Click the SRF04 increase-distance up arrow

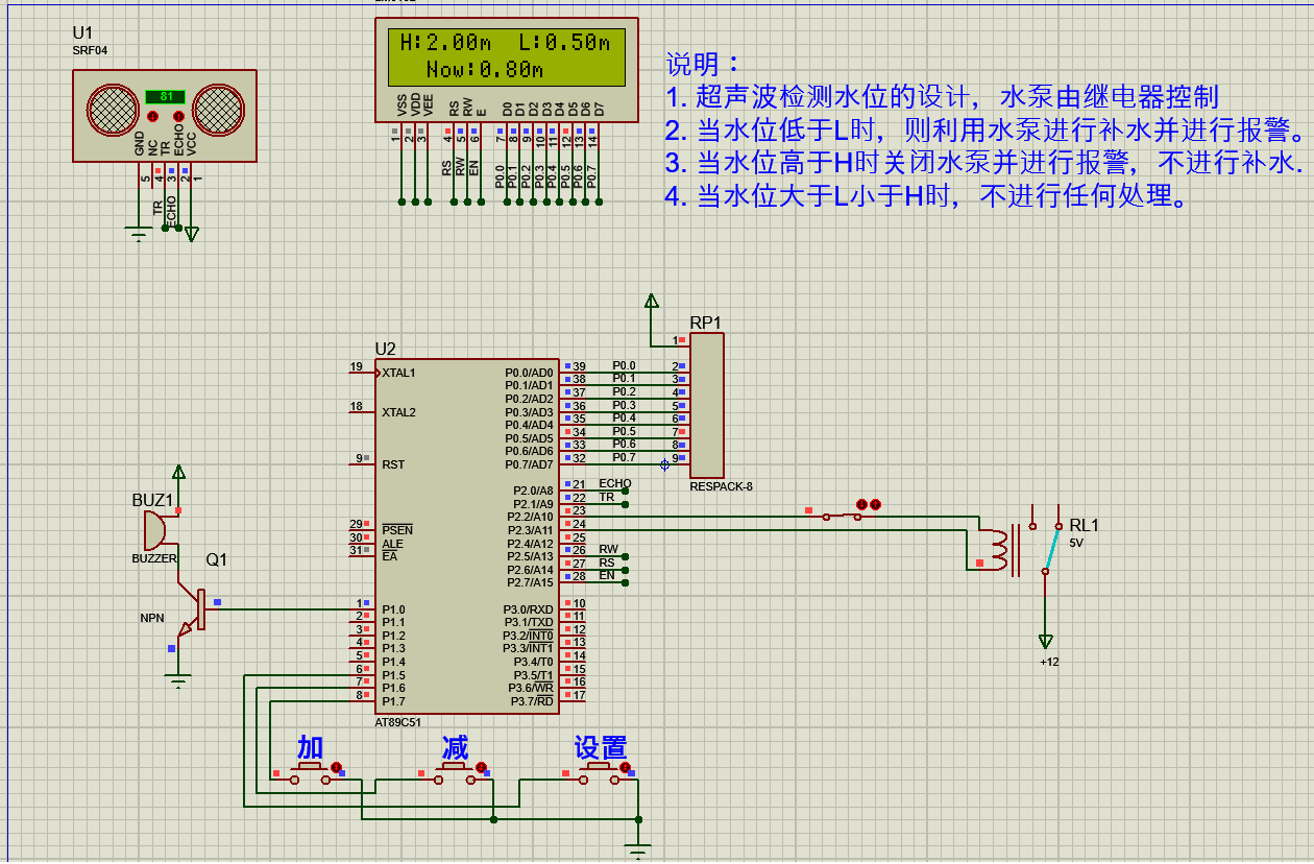tap(179, 117)
